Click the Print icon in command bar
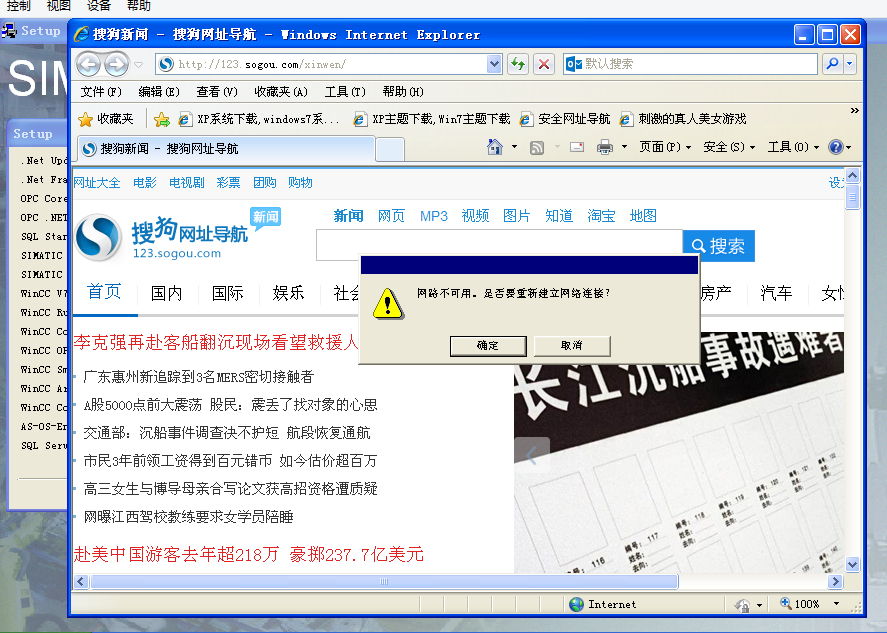This screenshot has height=633, width=887. click(605, 148)
